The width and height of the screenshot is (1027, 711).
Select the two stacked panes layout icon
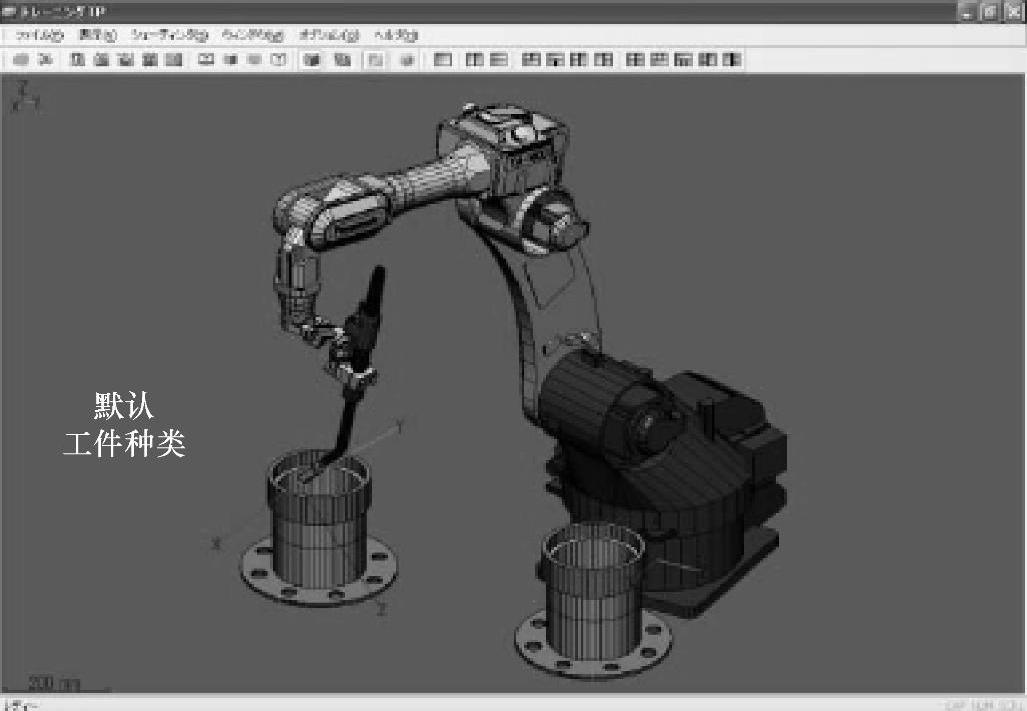click(x=499, y=60)
